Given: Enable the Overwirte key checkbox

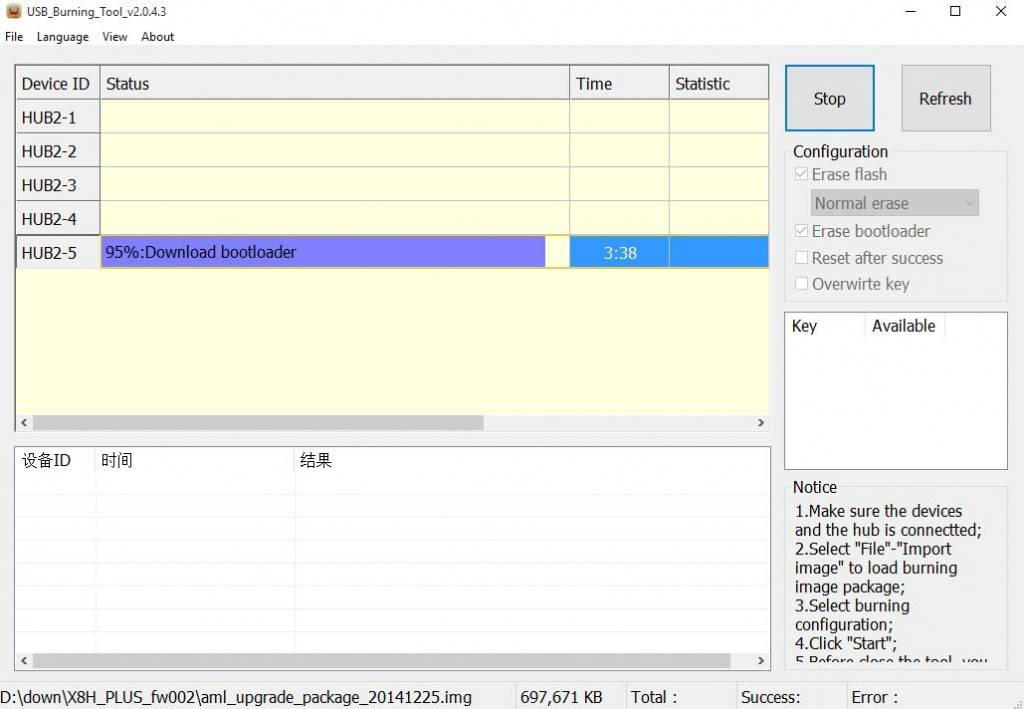Looking at the screenshot, I should (801, 283).
